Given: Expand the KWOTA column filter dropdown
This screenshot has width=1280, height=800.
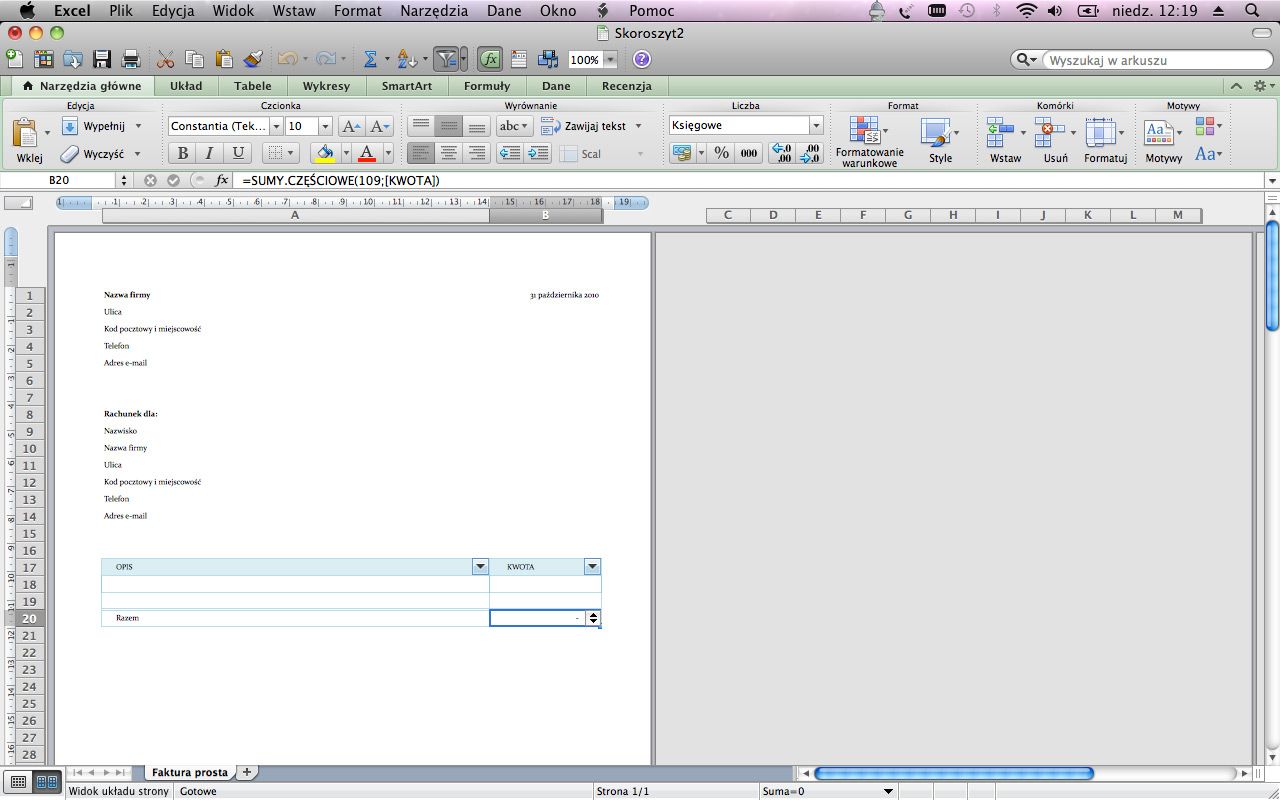Looking at the screenshot, I should (x=592, y=567).
